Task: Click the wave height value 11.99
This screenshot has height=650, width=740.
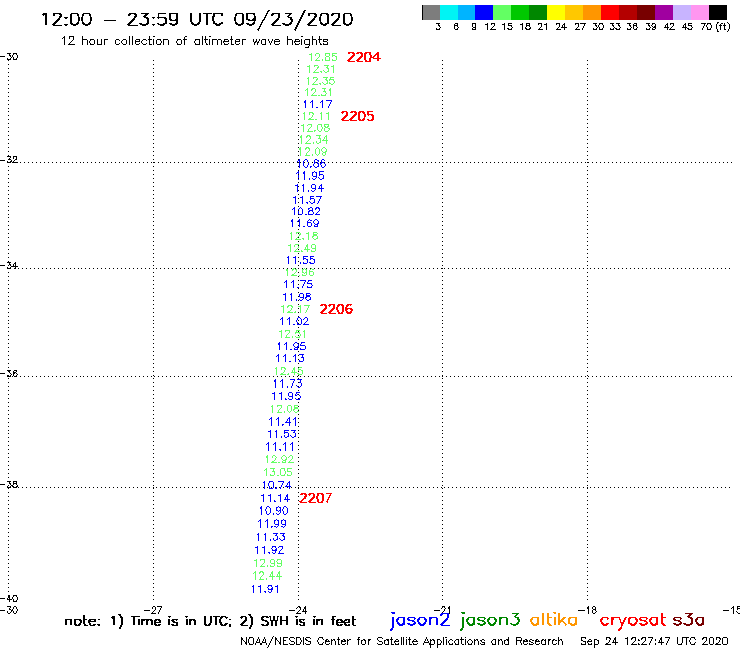Action: [272, 523]
